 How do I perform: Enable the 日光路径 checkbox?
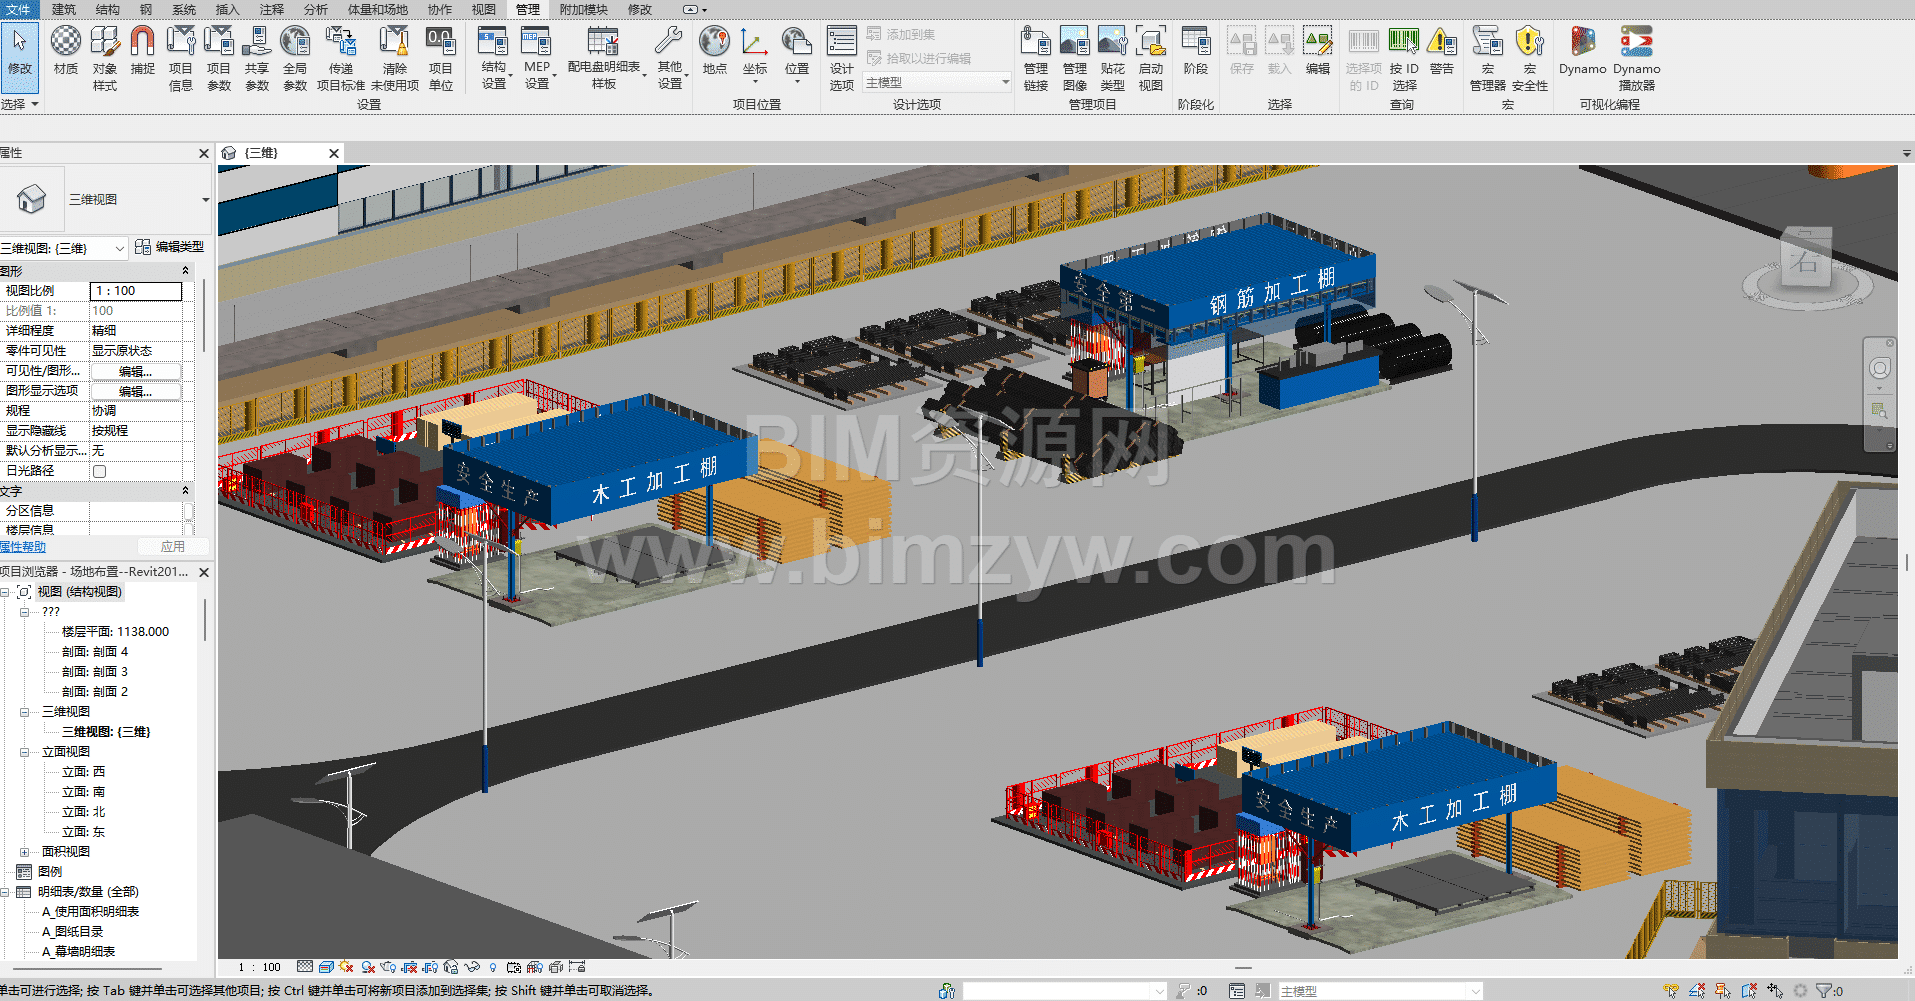click(x=99, y=471)
